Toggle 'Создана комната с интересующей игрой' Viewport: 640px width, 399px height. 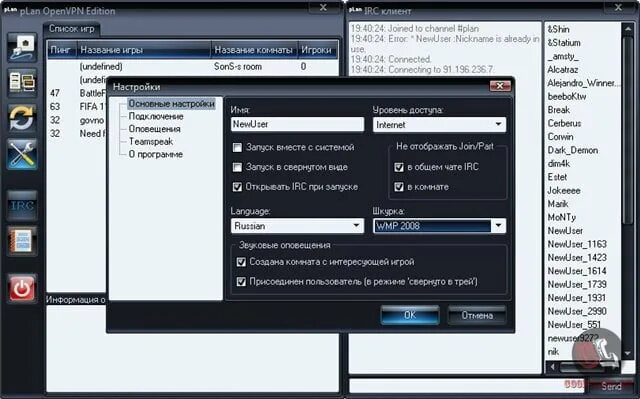click(241, 262)
